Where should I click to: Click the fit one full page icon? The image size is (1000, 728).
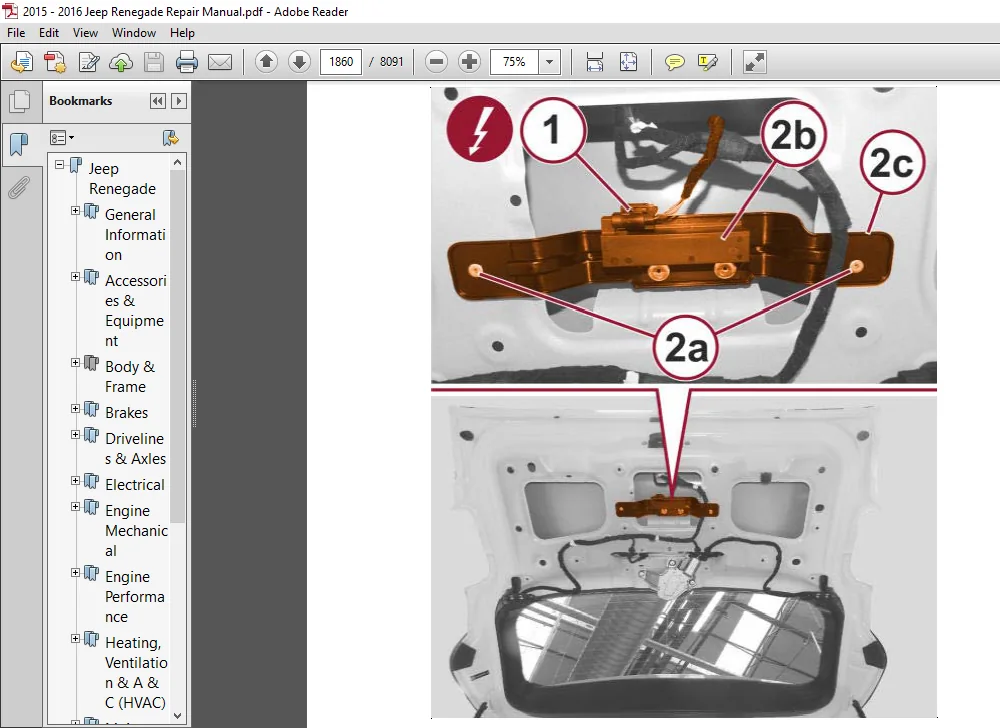(628, 62)
